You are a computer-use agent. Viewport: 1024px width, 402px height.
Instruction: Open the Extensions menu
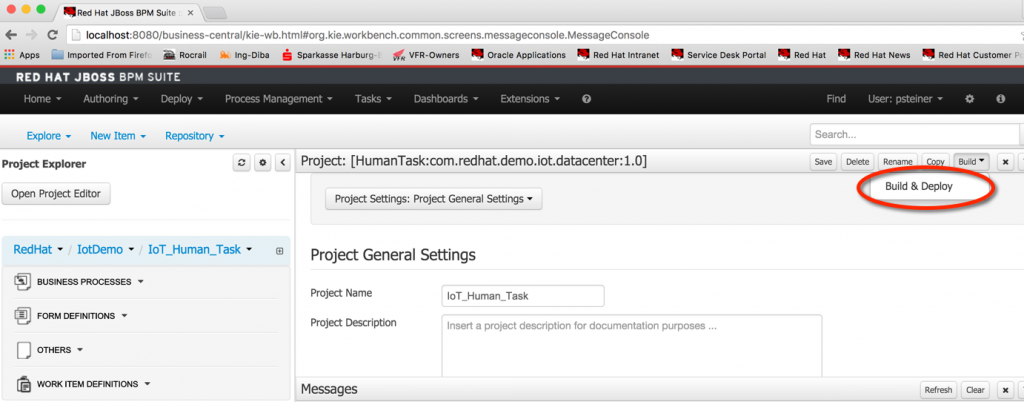530,99
